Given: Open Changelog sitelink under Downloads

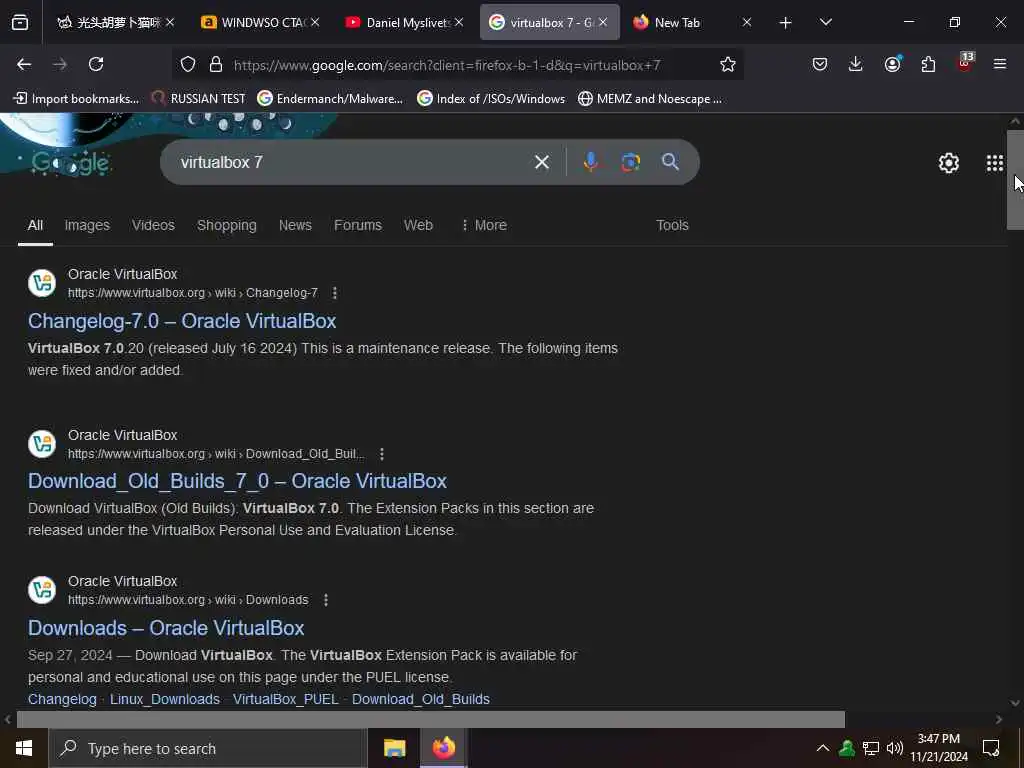Looking at the screenshot, I should tap(62, 699).
